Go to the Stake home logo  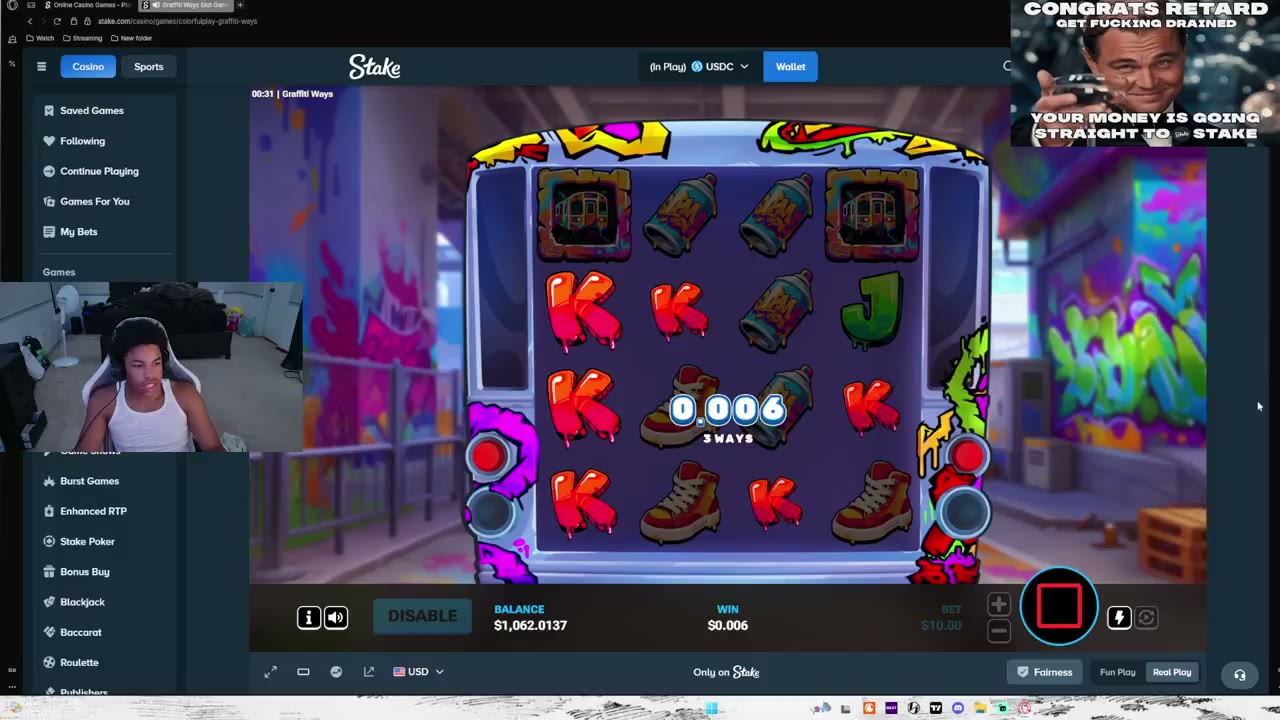[x=375, y=67]
